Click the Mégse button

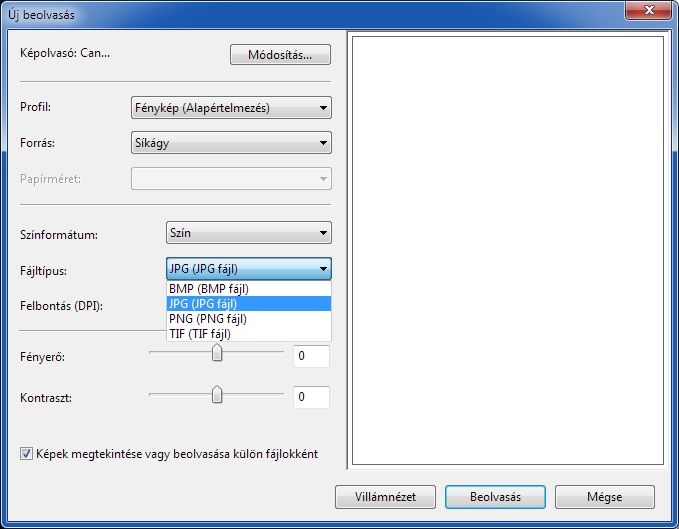605,497
